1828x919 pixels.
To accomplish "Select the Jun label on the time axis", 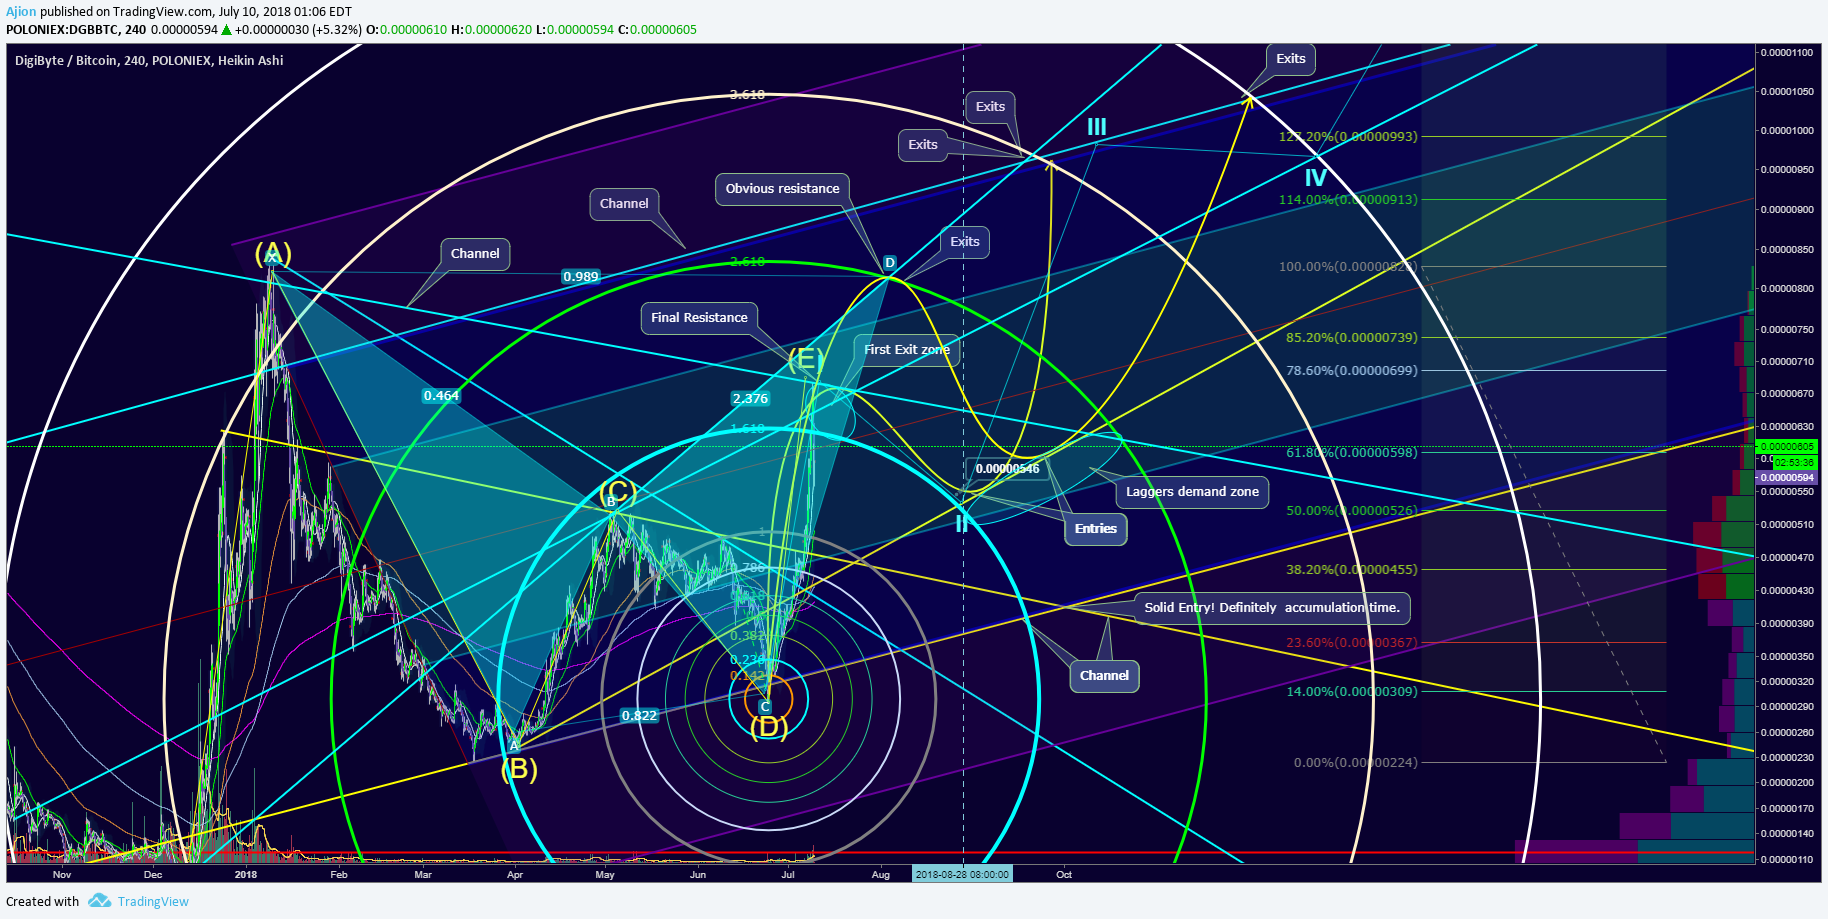I will (x=698, y=875).
